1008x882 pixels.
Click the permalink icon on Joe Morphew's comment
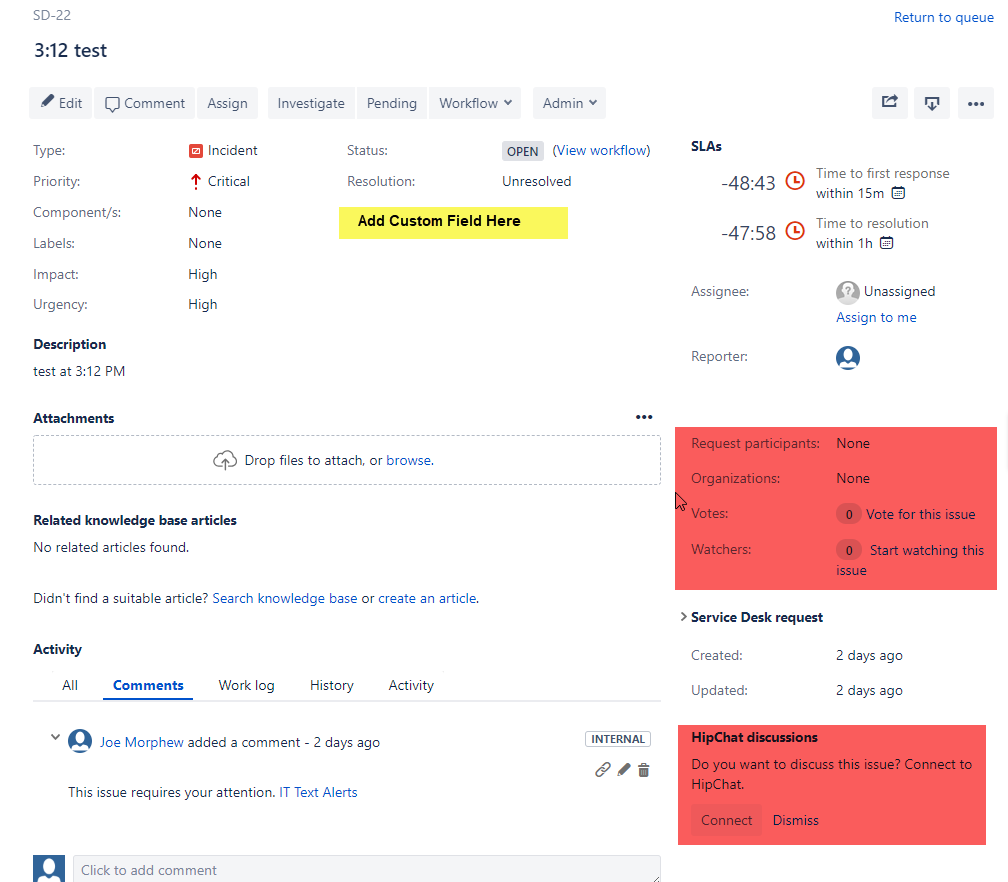[602, 769]
